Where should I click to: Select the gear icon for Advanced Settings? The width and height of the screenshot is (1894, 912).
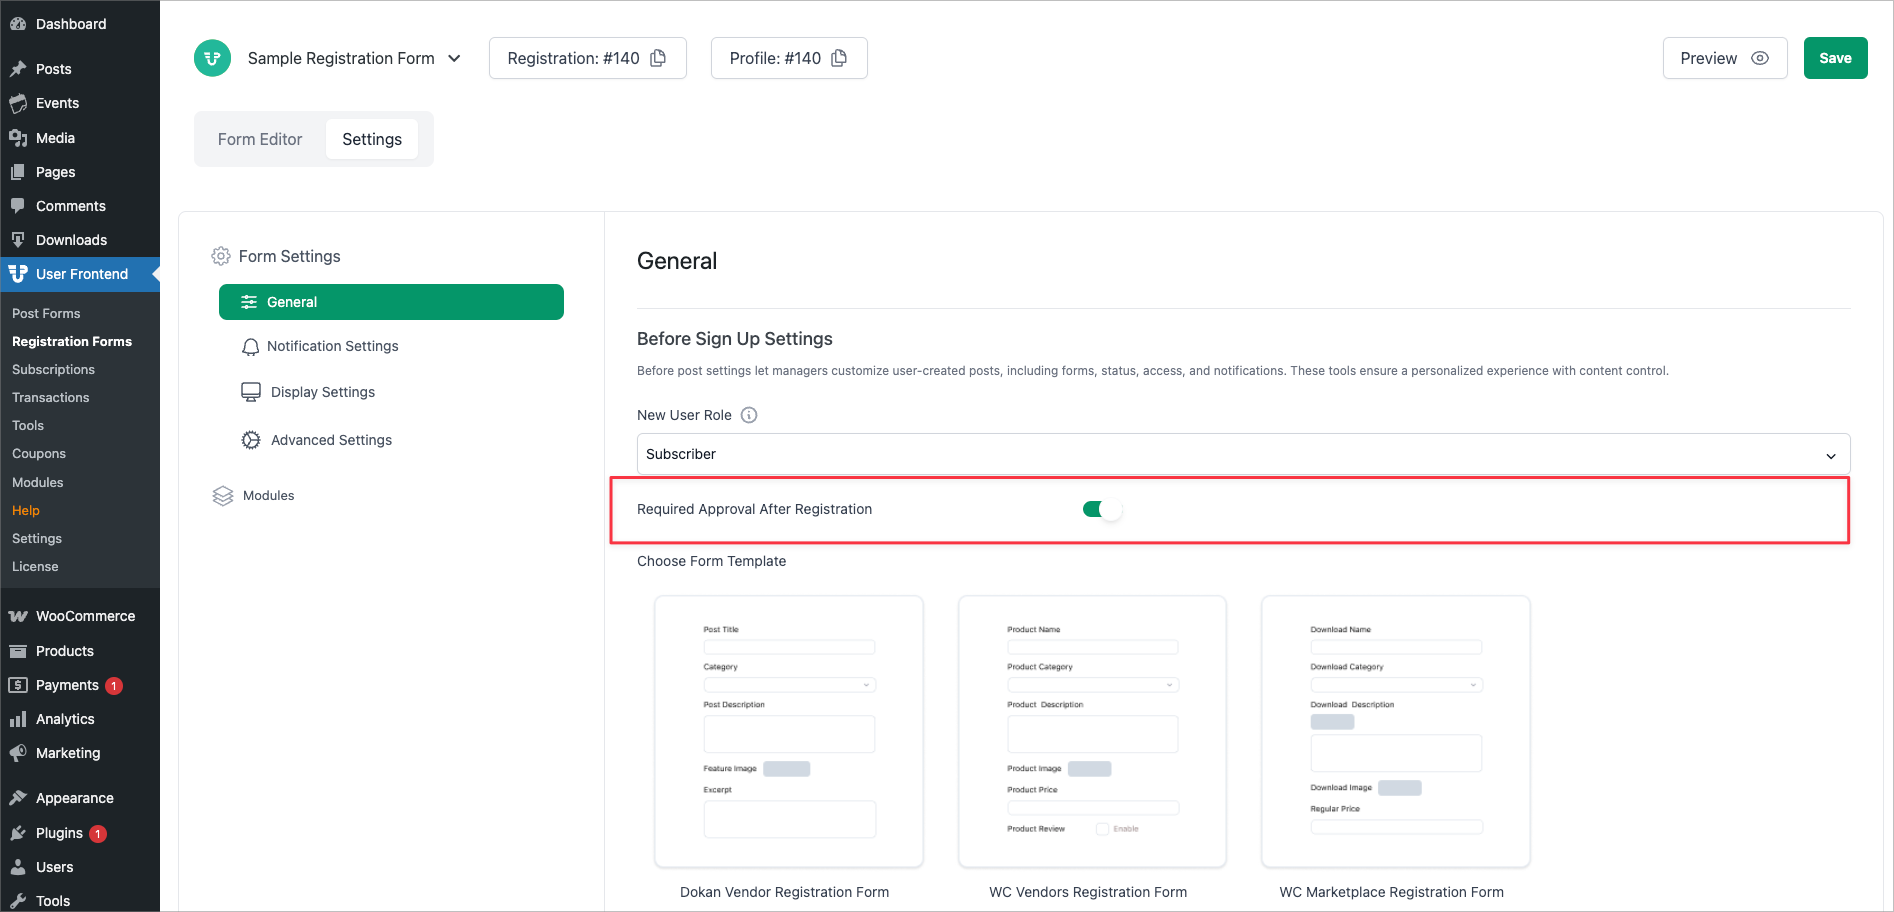click(x=250, y=439)
